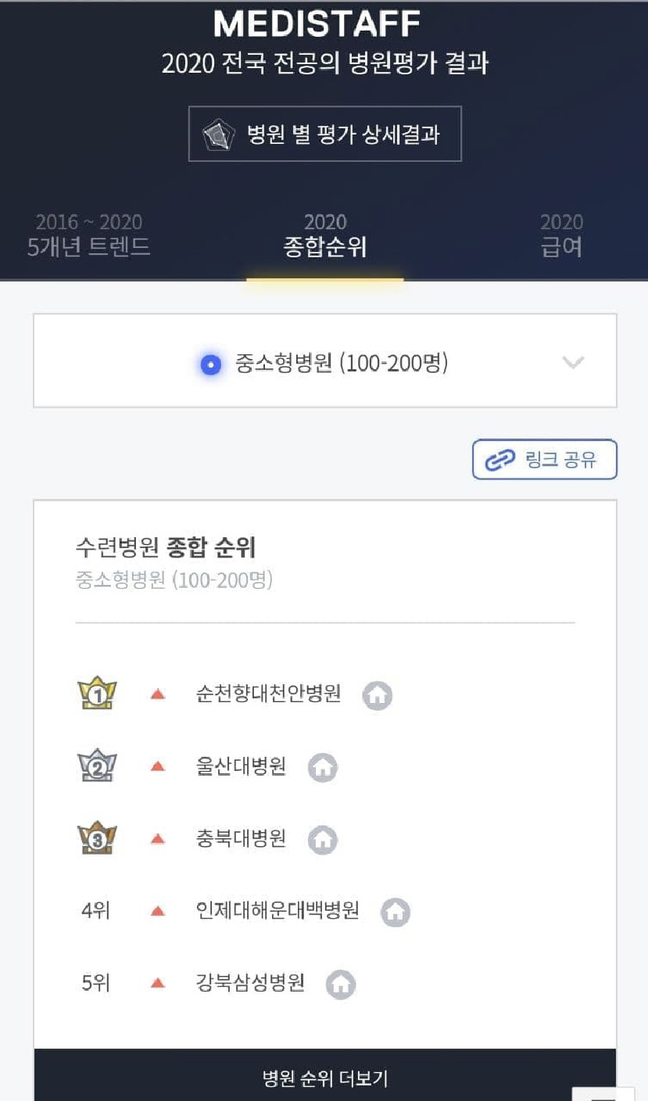This screenshot has height=1101, width=648.
Task: Select the 2020 종합순위 tab
Action: point(325,235)
